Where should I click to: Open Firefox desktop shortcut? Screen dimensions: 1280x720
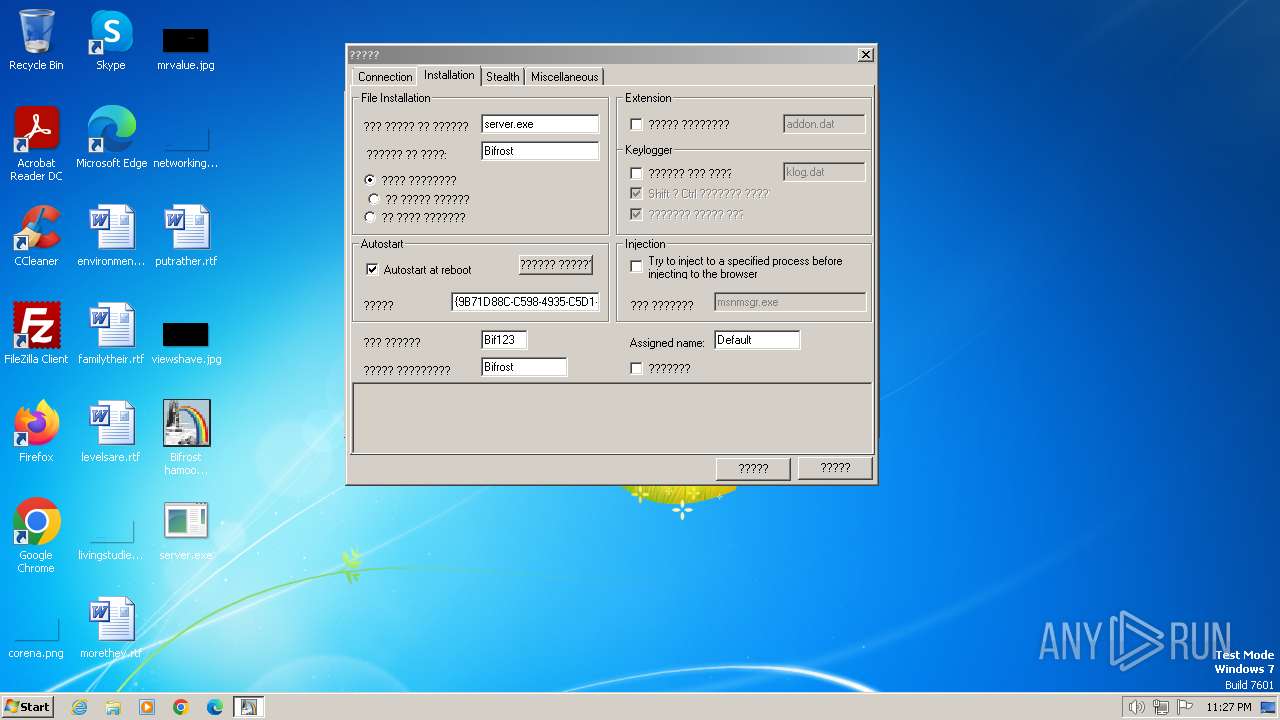pos(36,433)
